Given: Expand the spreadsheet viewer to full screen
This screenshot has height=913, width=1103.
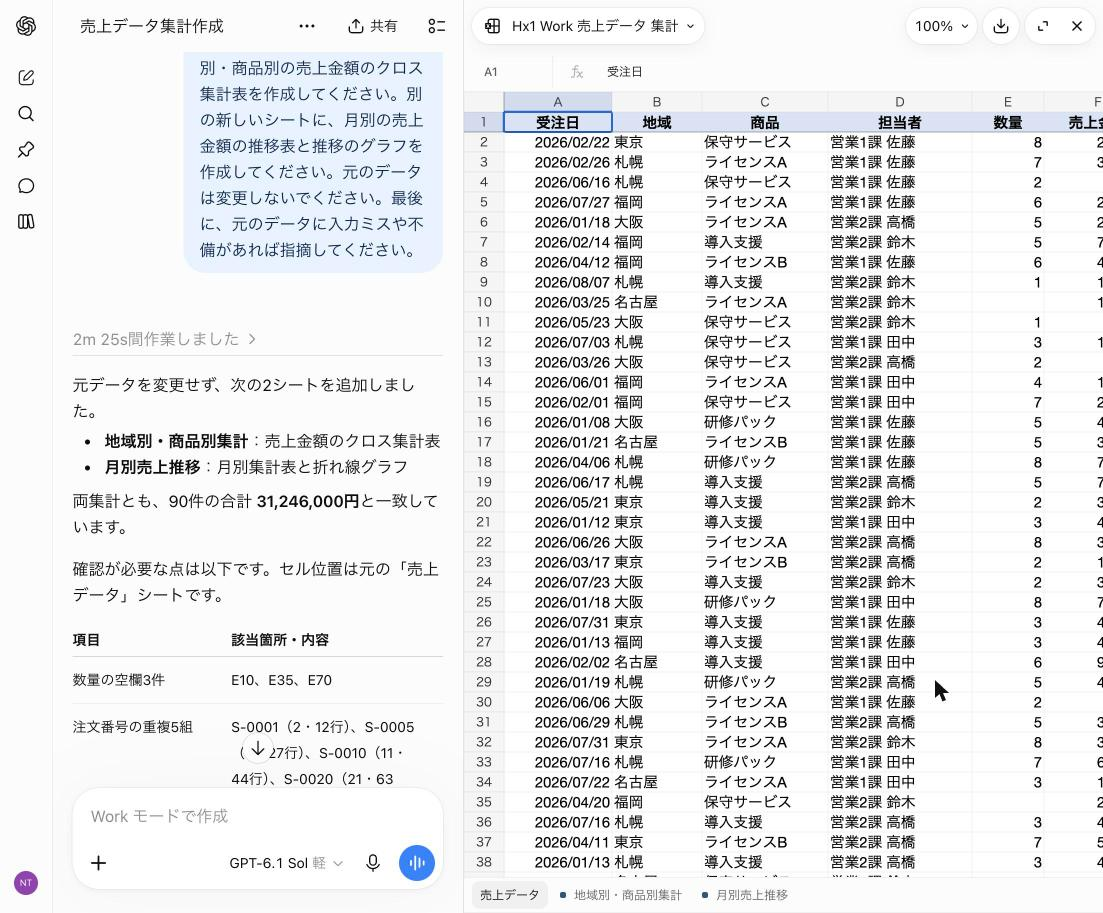Looking at the screenshot, I should [x=1043, y=26].
